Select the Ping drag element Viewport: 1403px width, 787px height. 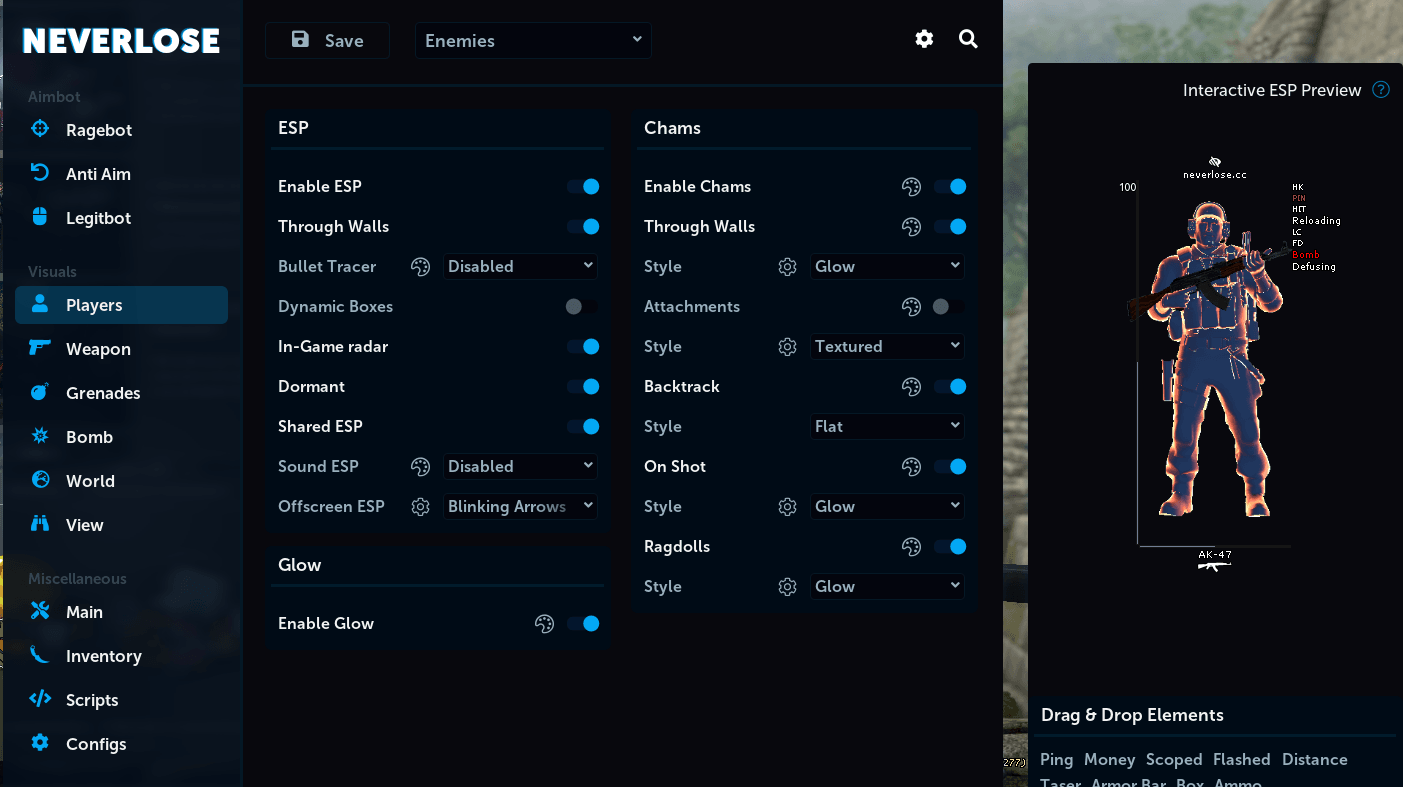(x=1056, y=760)
